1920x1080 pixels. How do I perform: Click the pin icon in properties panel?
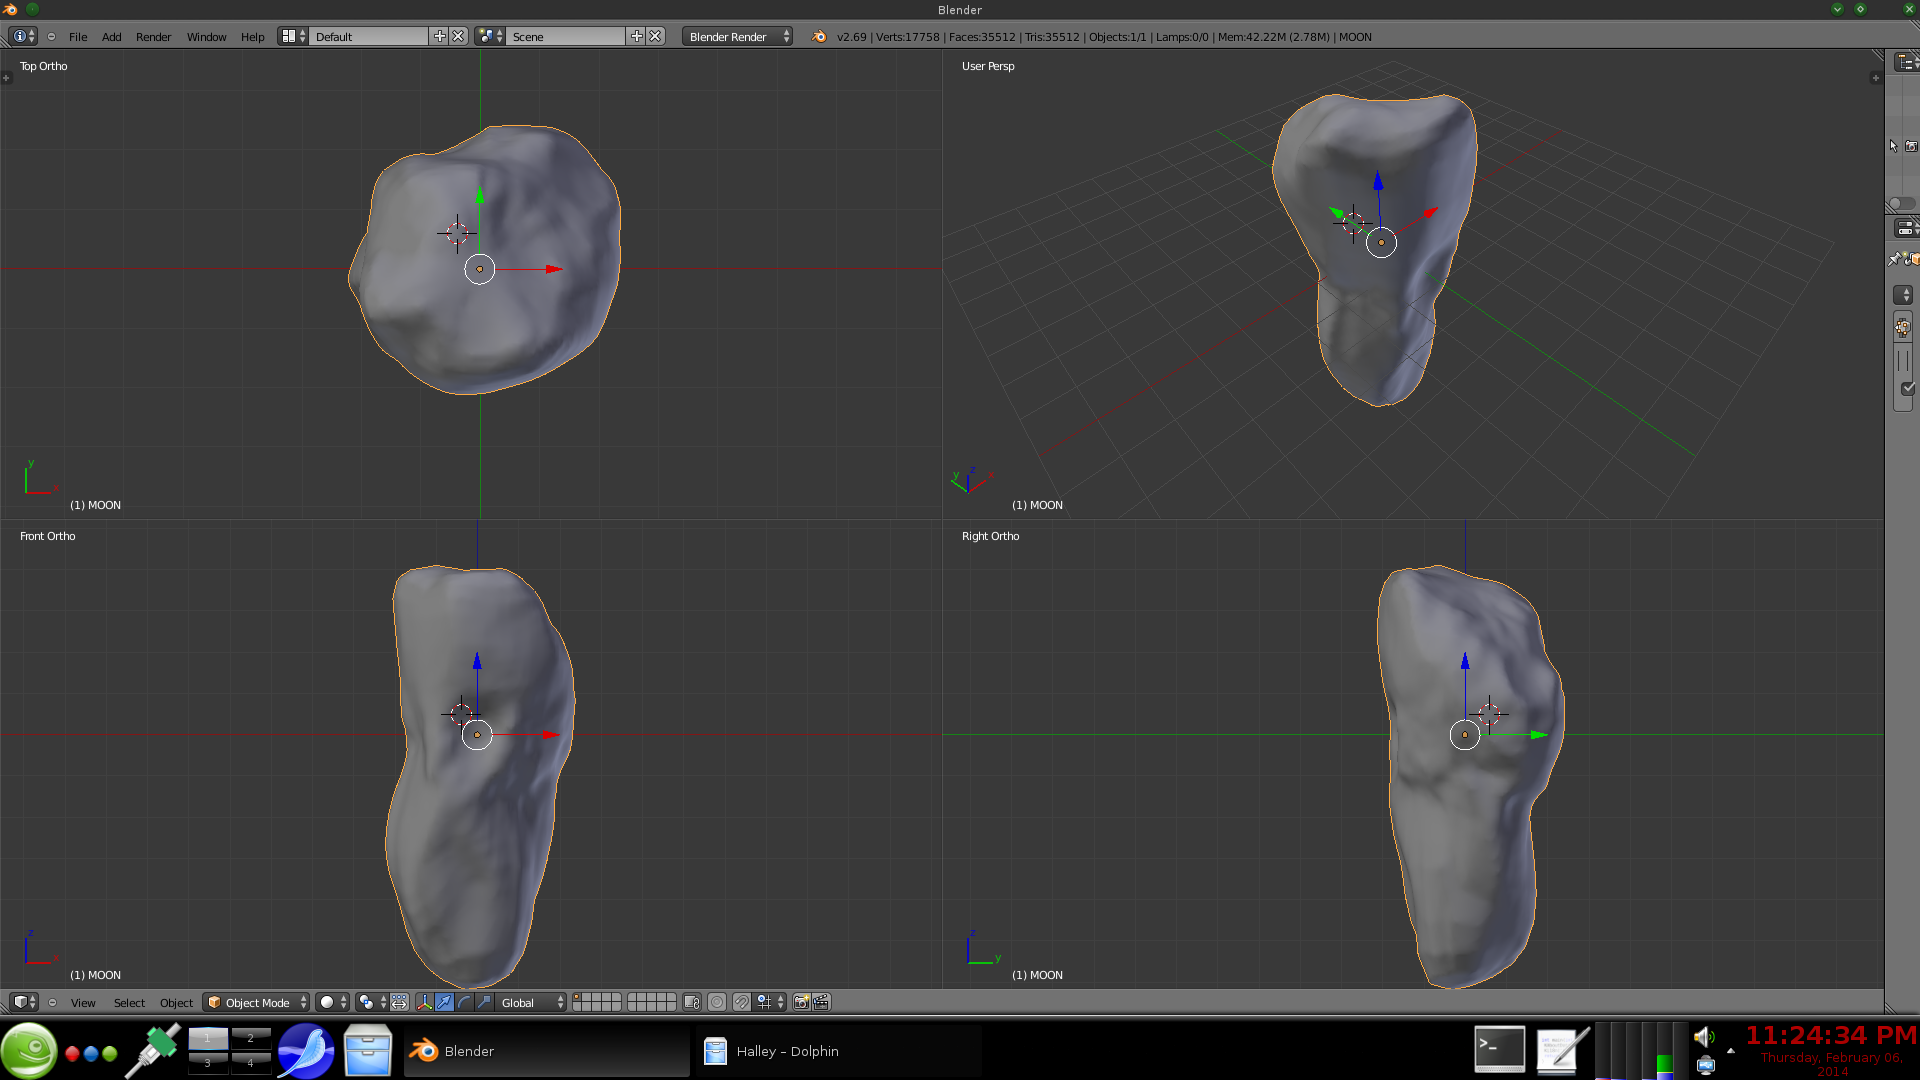click(1894, 259)
